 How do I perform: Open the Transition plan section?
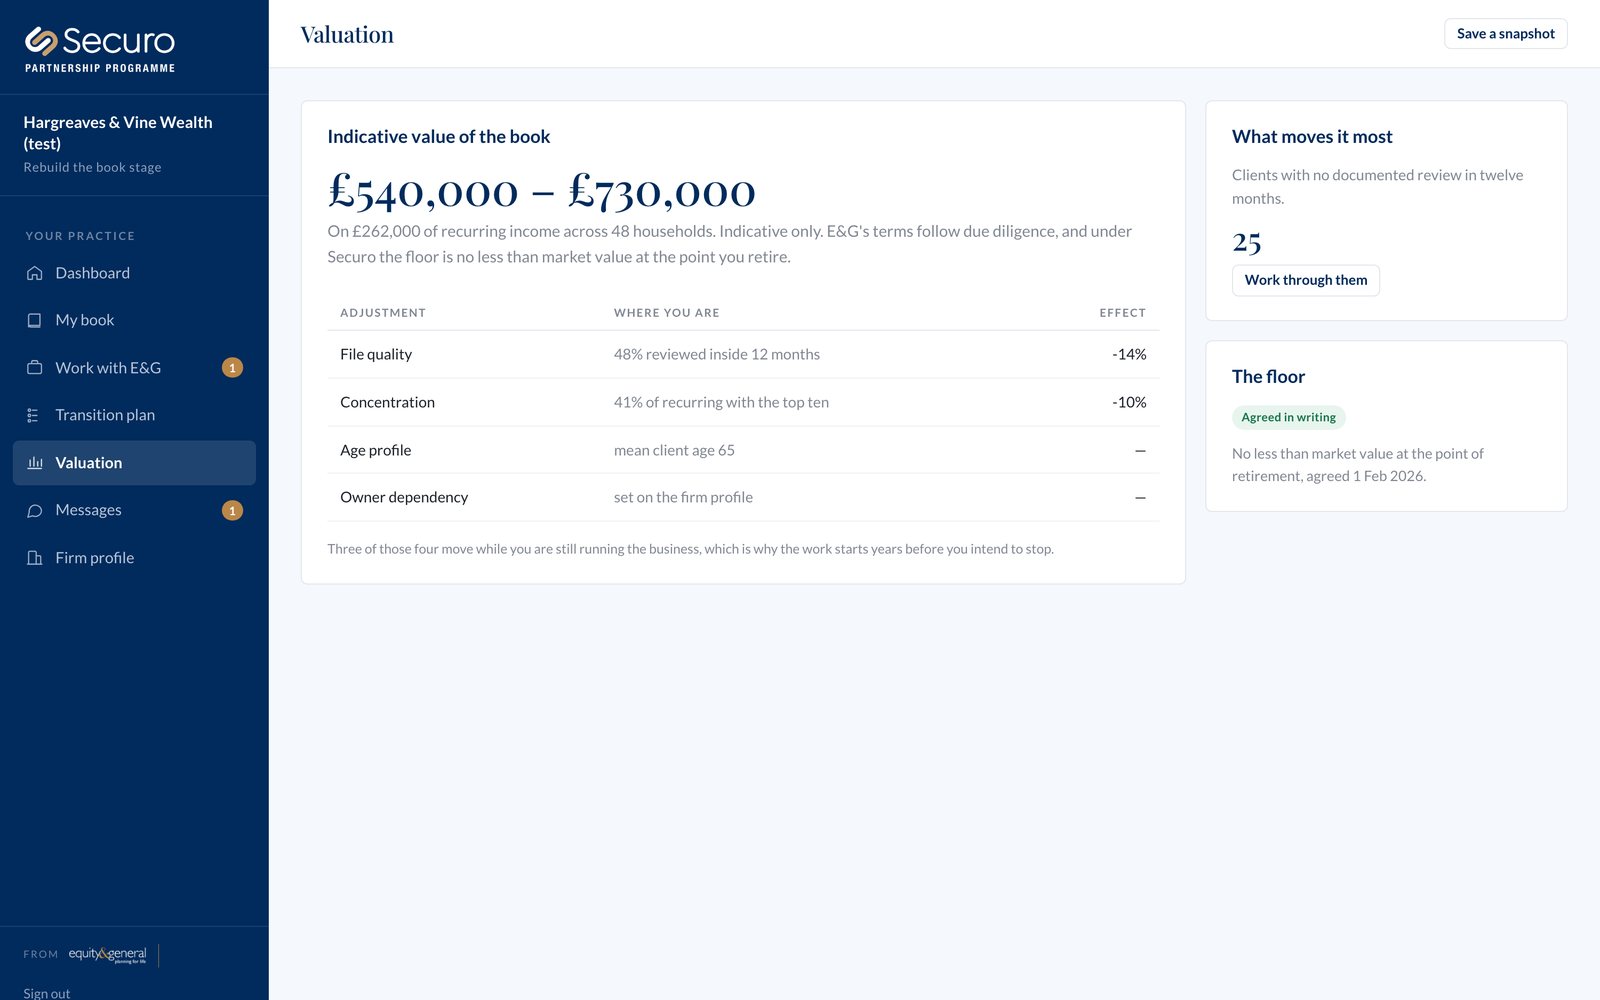(134, 415)
